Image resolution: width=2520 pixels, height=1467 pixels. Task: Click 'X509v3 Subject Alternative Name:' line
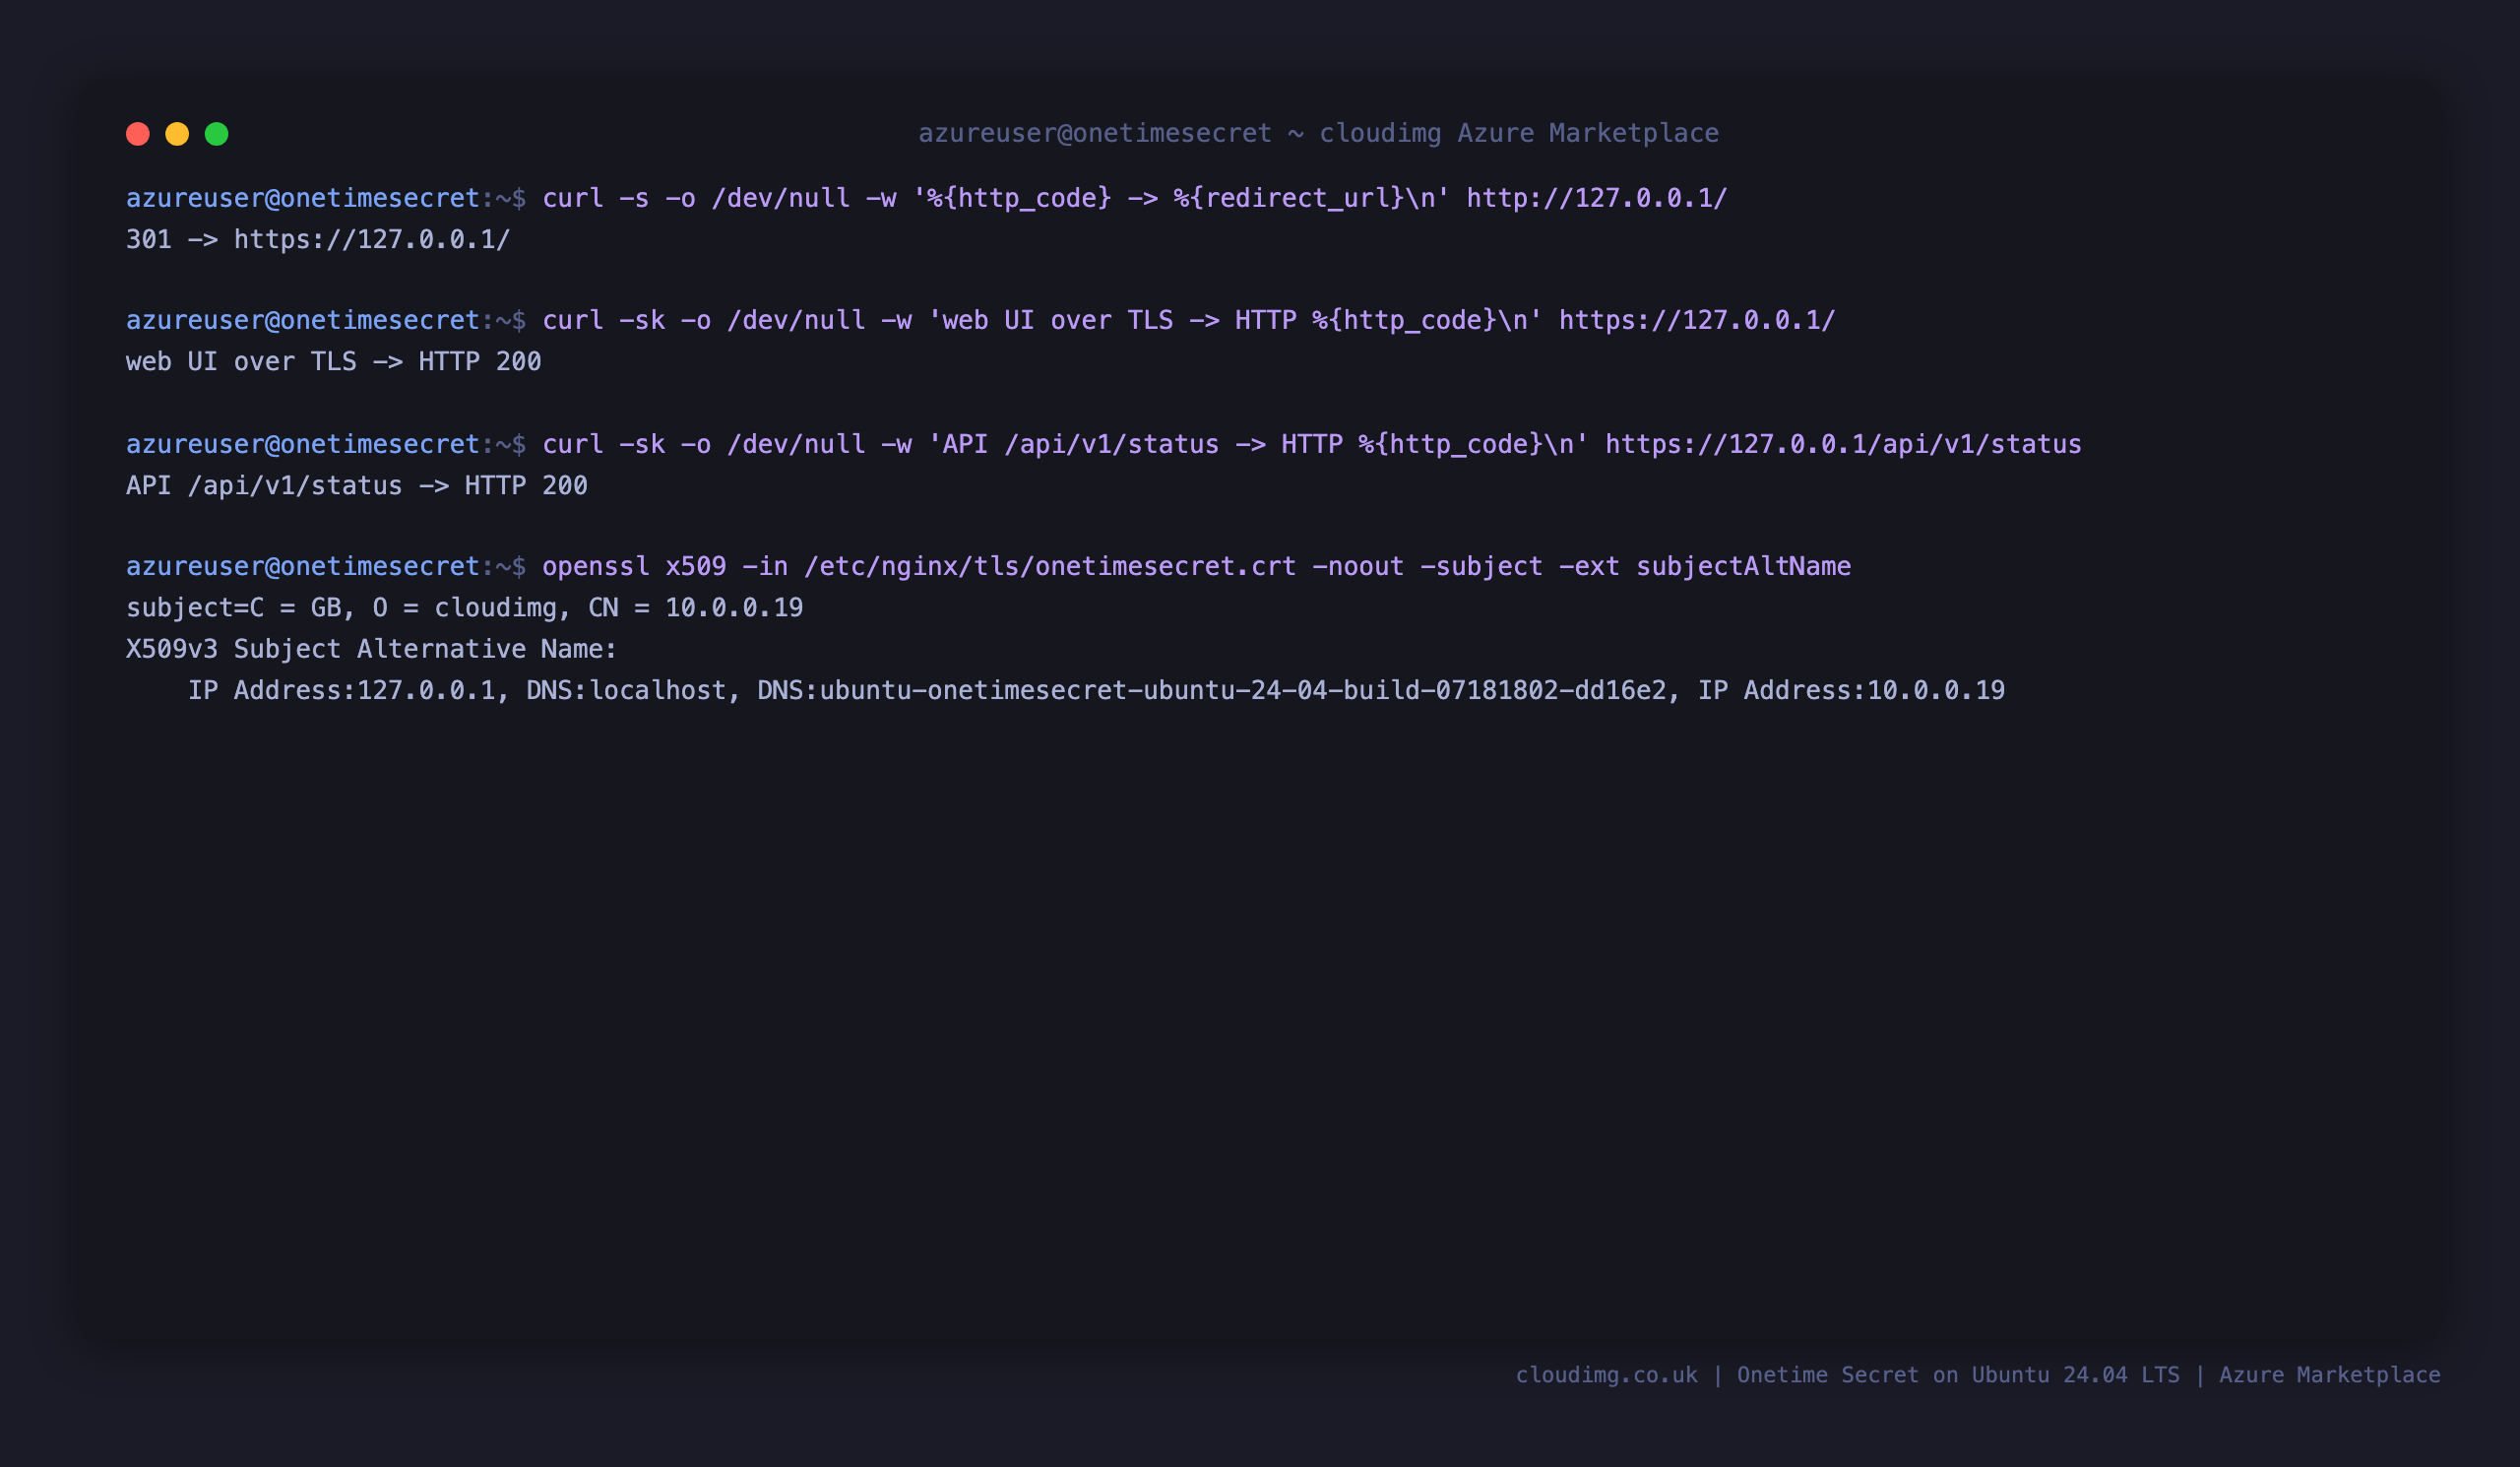(371, 649)
